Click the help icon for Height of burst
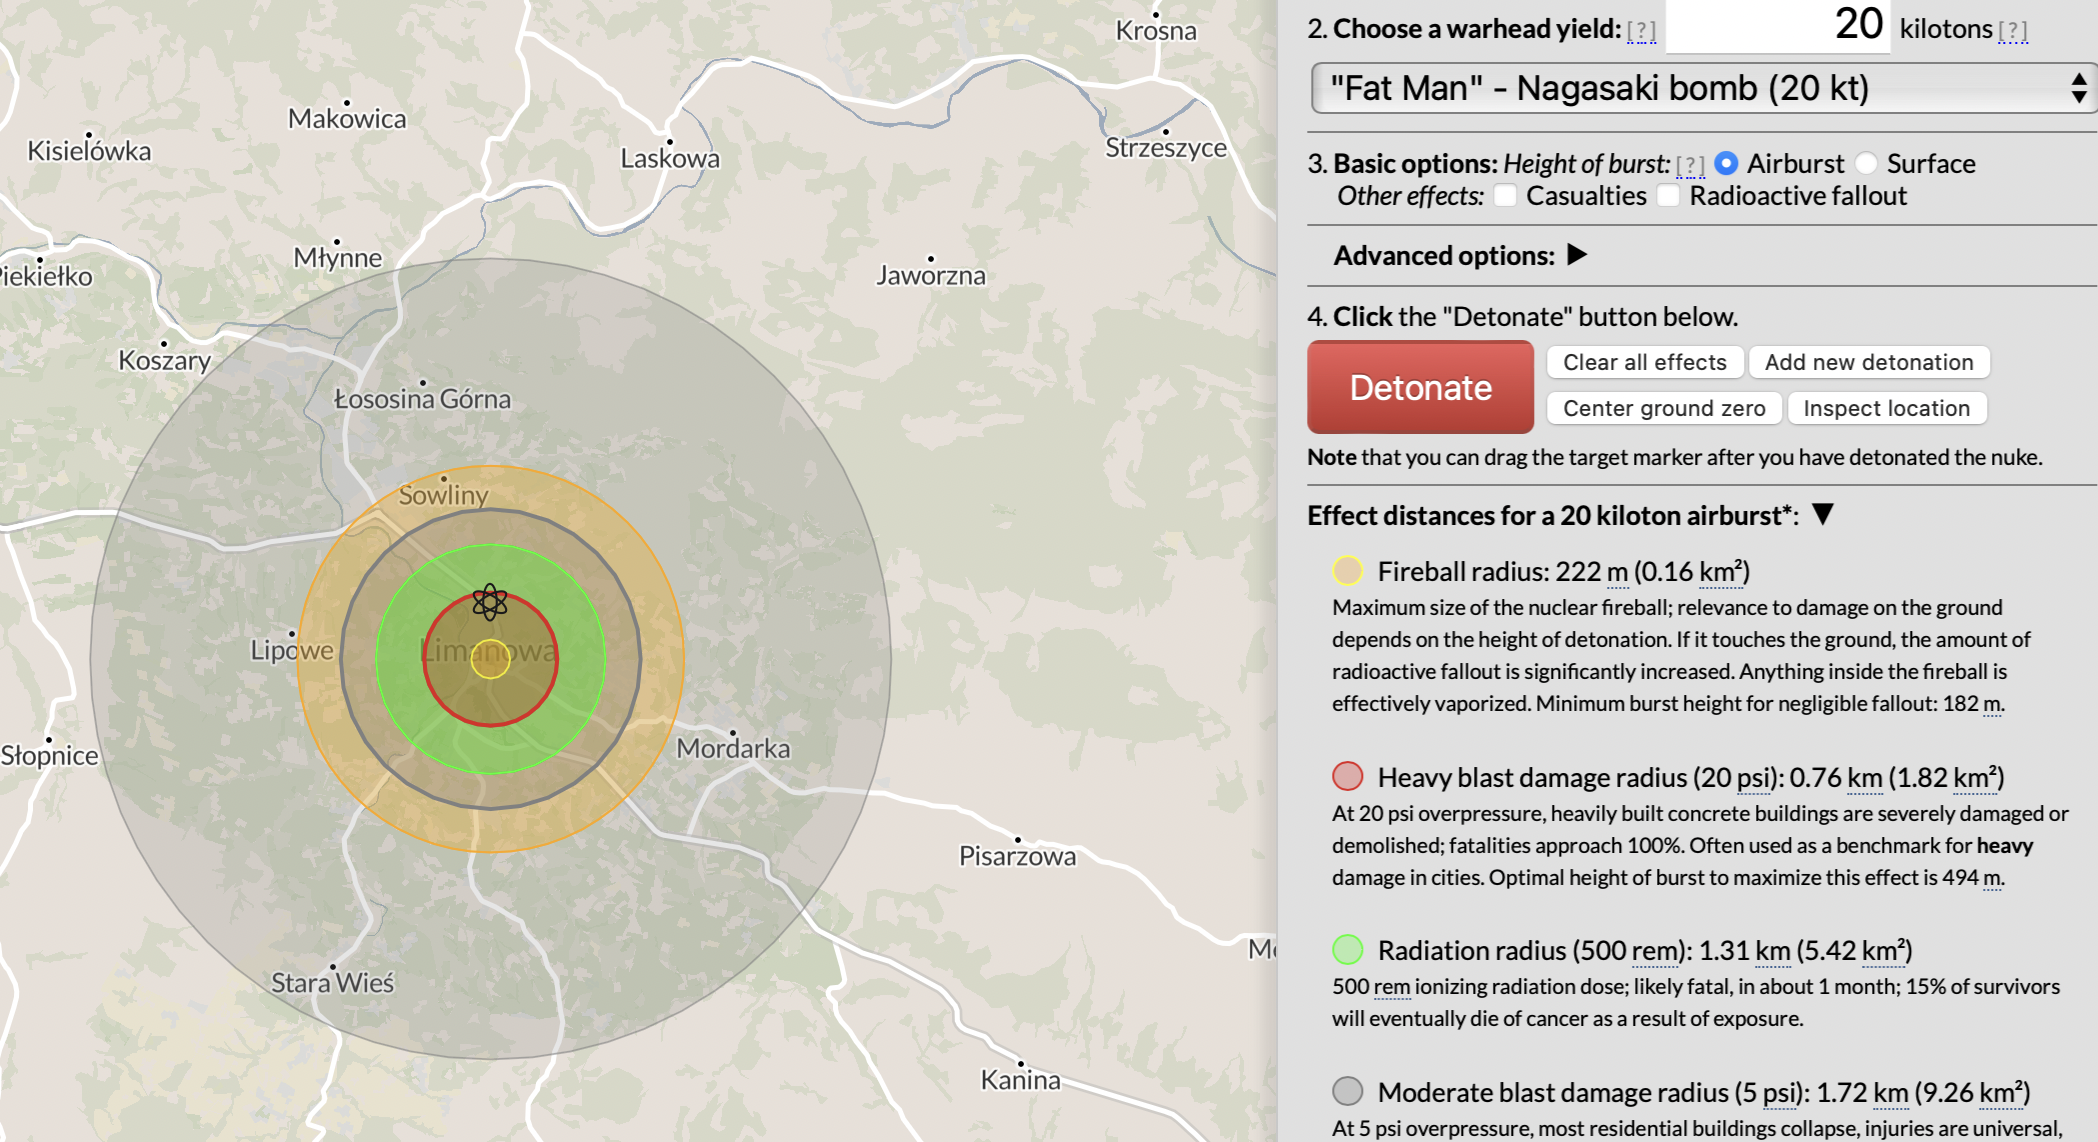2098x1142 pixels. click(1690, 165)
